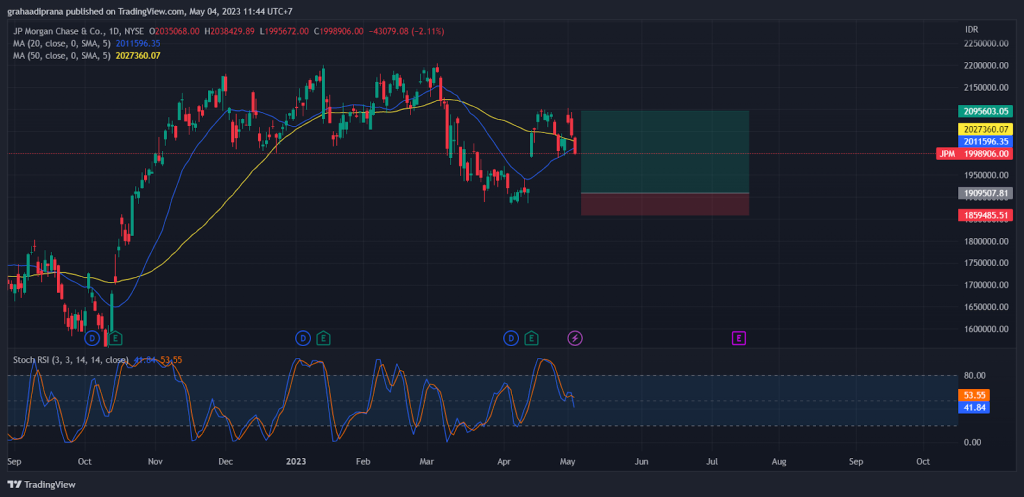The height and width of the screenshot is (497, 1024).
Task: Click the 1950000.00 price axis label
Action: coord(986,175)
